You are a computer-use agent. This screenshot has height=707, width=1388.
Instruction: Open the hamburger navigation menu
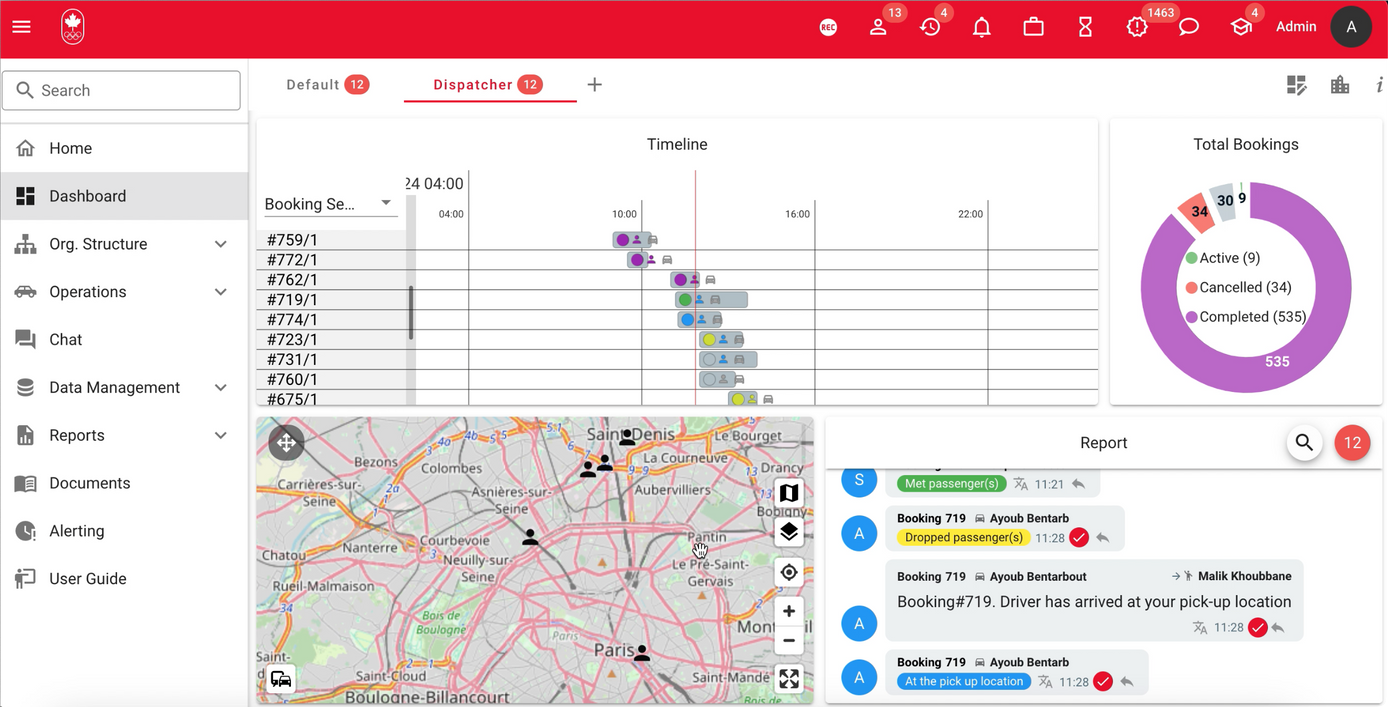(21, 27)
